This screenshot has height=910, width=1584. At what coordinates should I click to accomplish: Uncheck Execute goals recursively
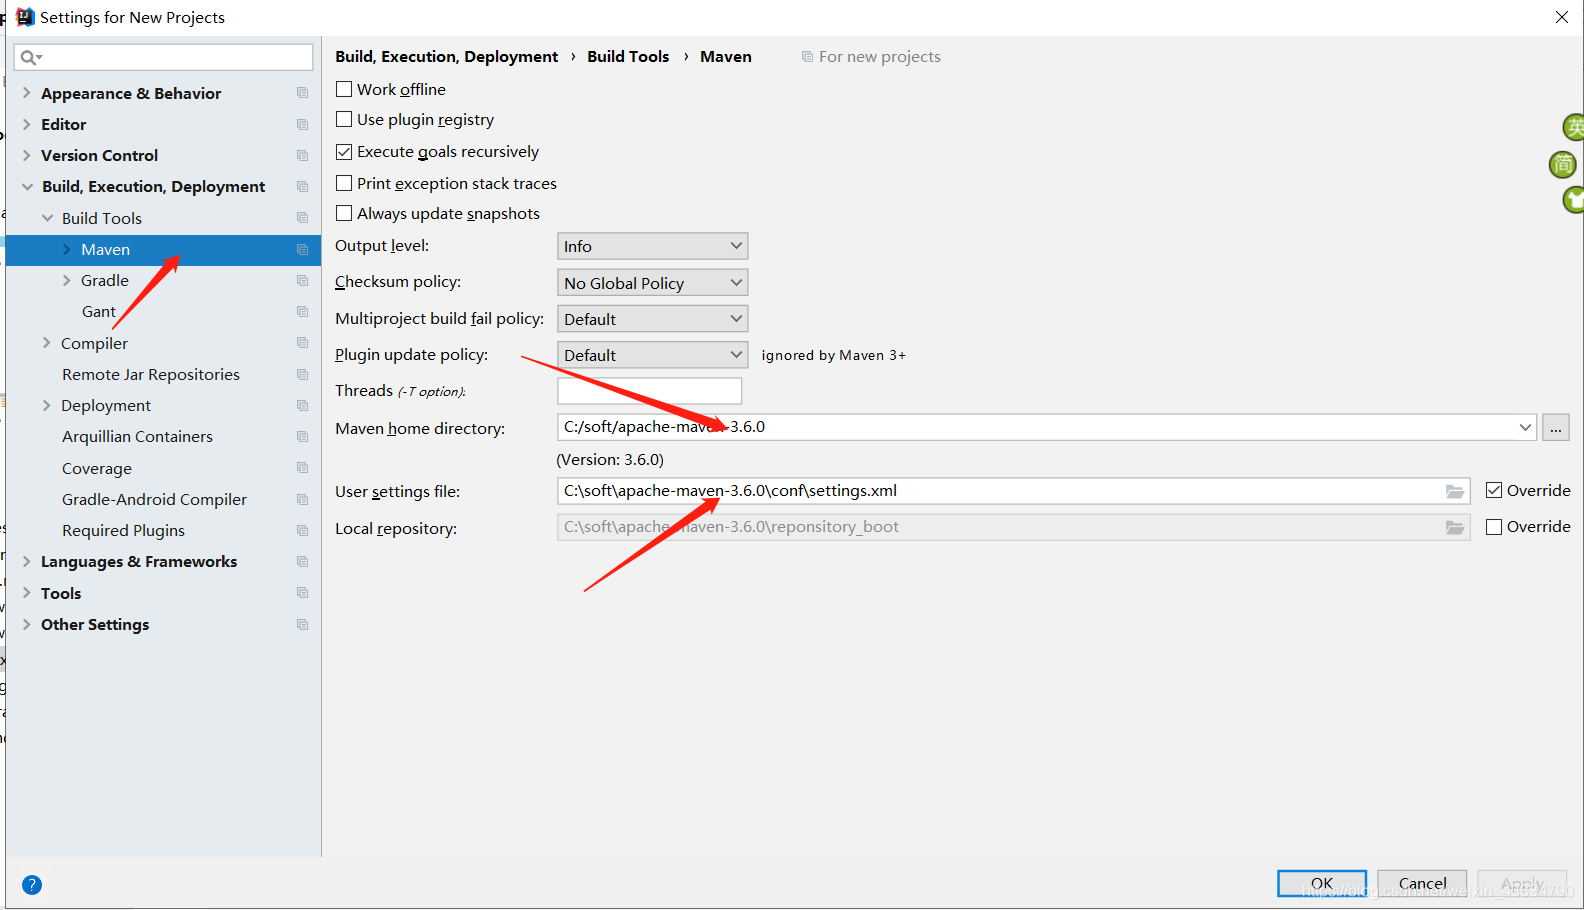tap(344, 151)
